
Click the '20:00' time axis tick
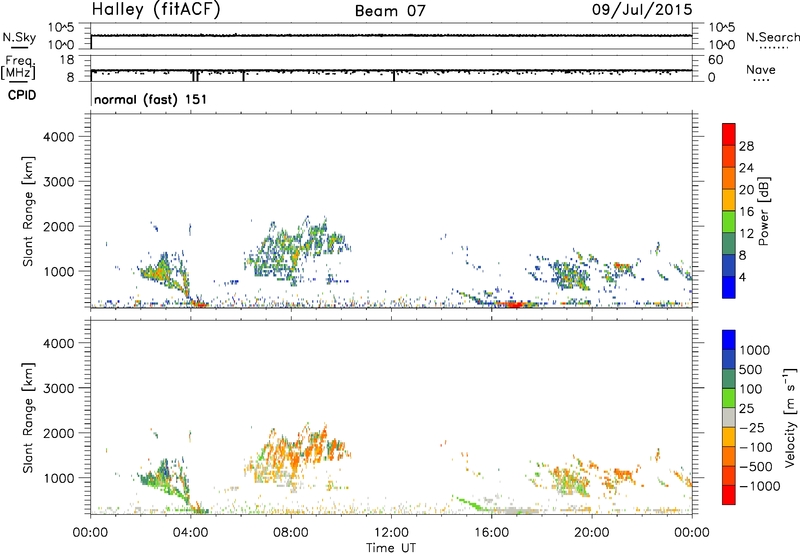[591, 533]
